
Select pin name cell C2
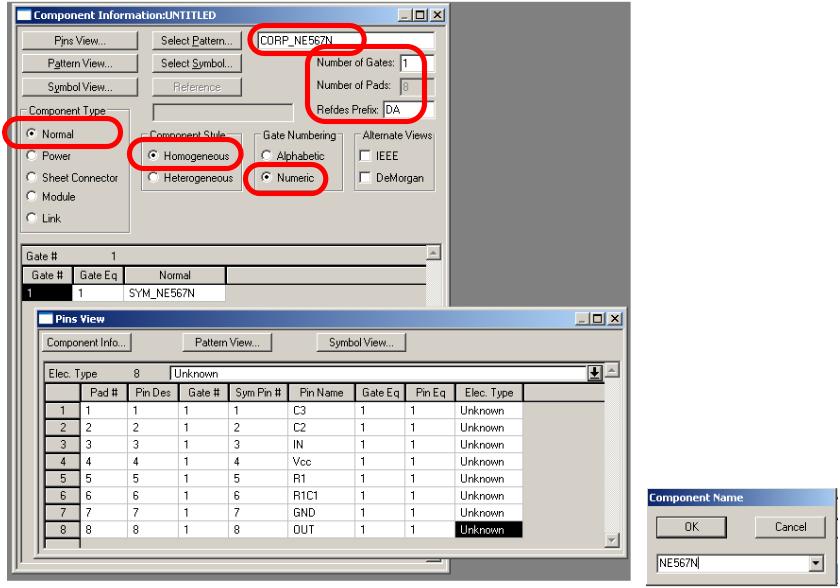pyautogui.click(x=321, y=428)
